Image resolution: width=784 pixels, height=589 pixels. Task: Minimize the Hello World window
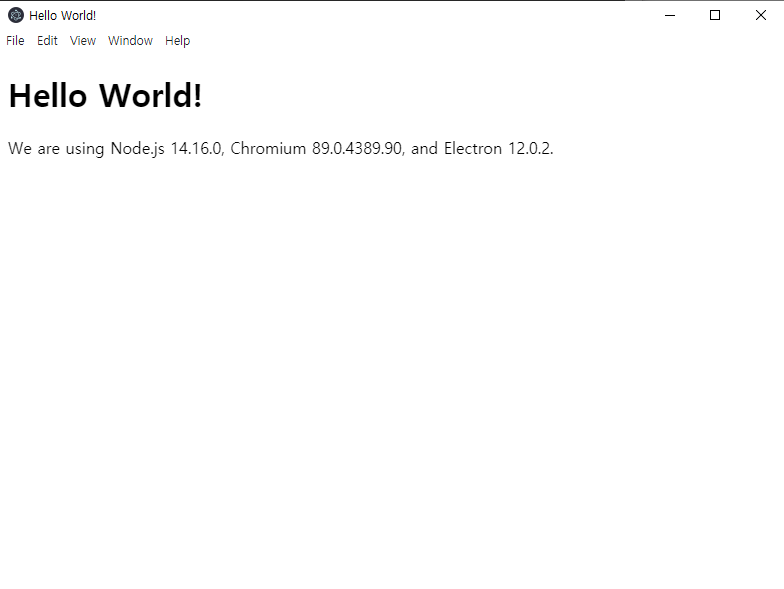coord(670,16)
